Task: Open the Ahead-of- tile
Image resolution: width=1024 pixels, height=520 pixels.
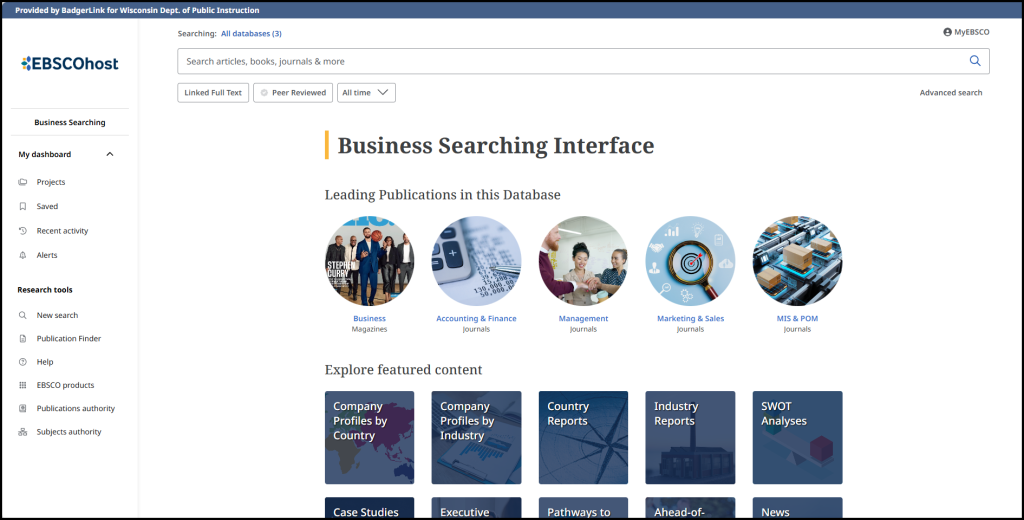Action: click(690, 508)
